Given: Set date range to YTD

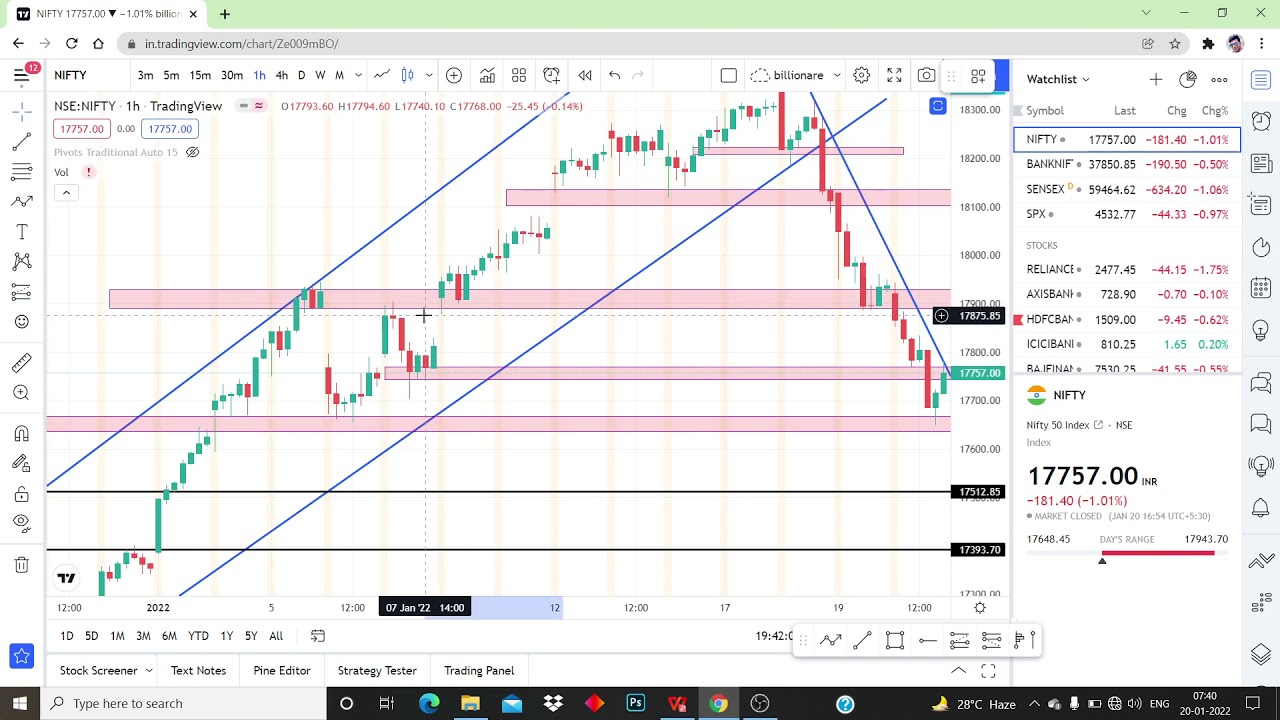Looking at the screenshot, I should point(198,636).
